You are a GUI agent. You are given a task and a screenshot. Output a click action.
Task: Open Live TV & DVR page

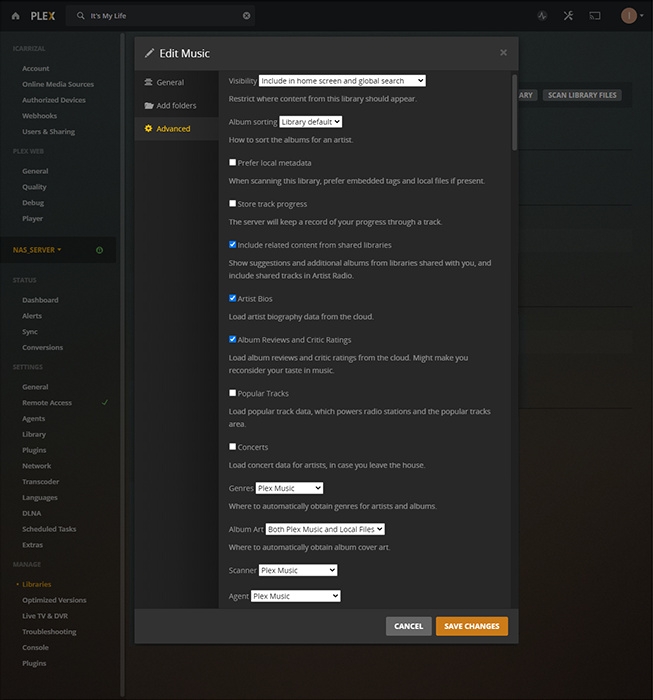tap(45, 616)
